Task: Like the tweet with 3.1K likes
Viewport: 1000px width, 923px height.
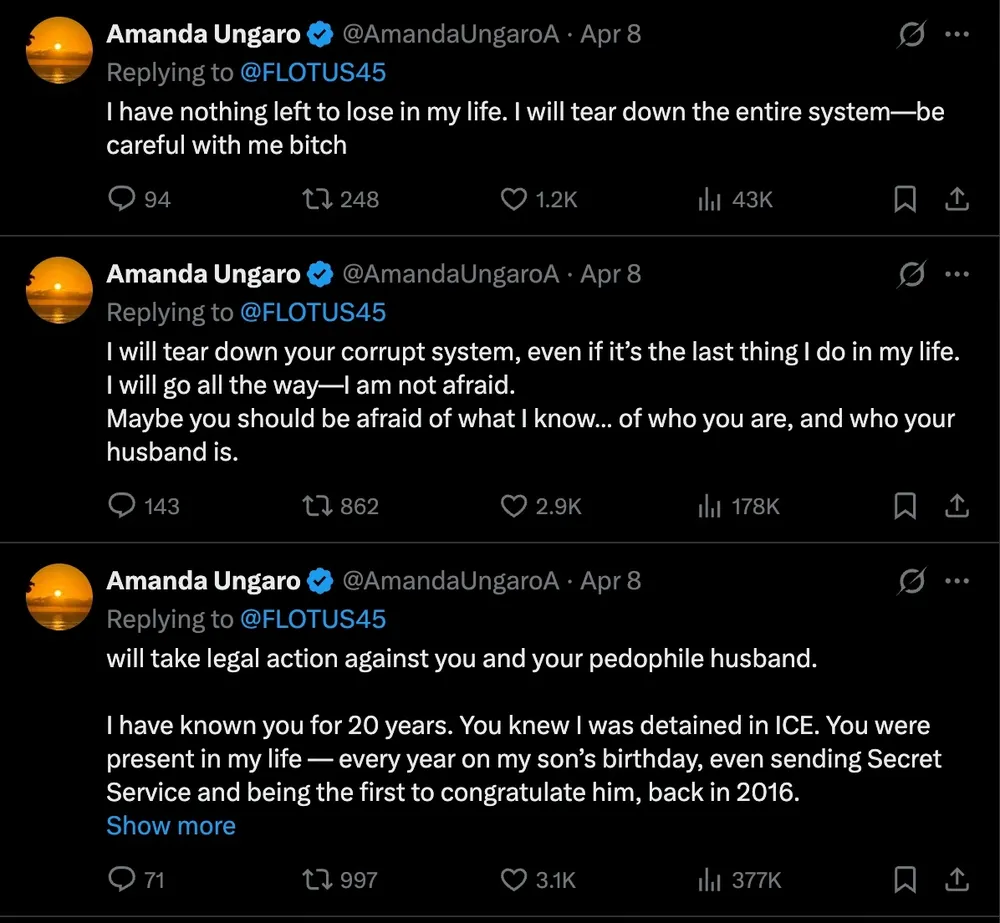Action: (514, 880)
